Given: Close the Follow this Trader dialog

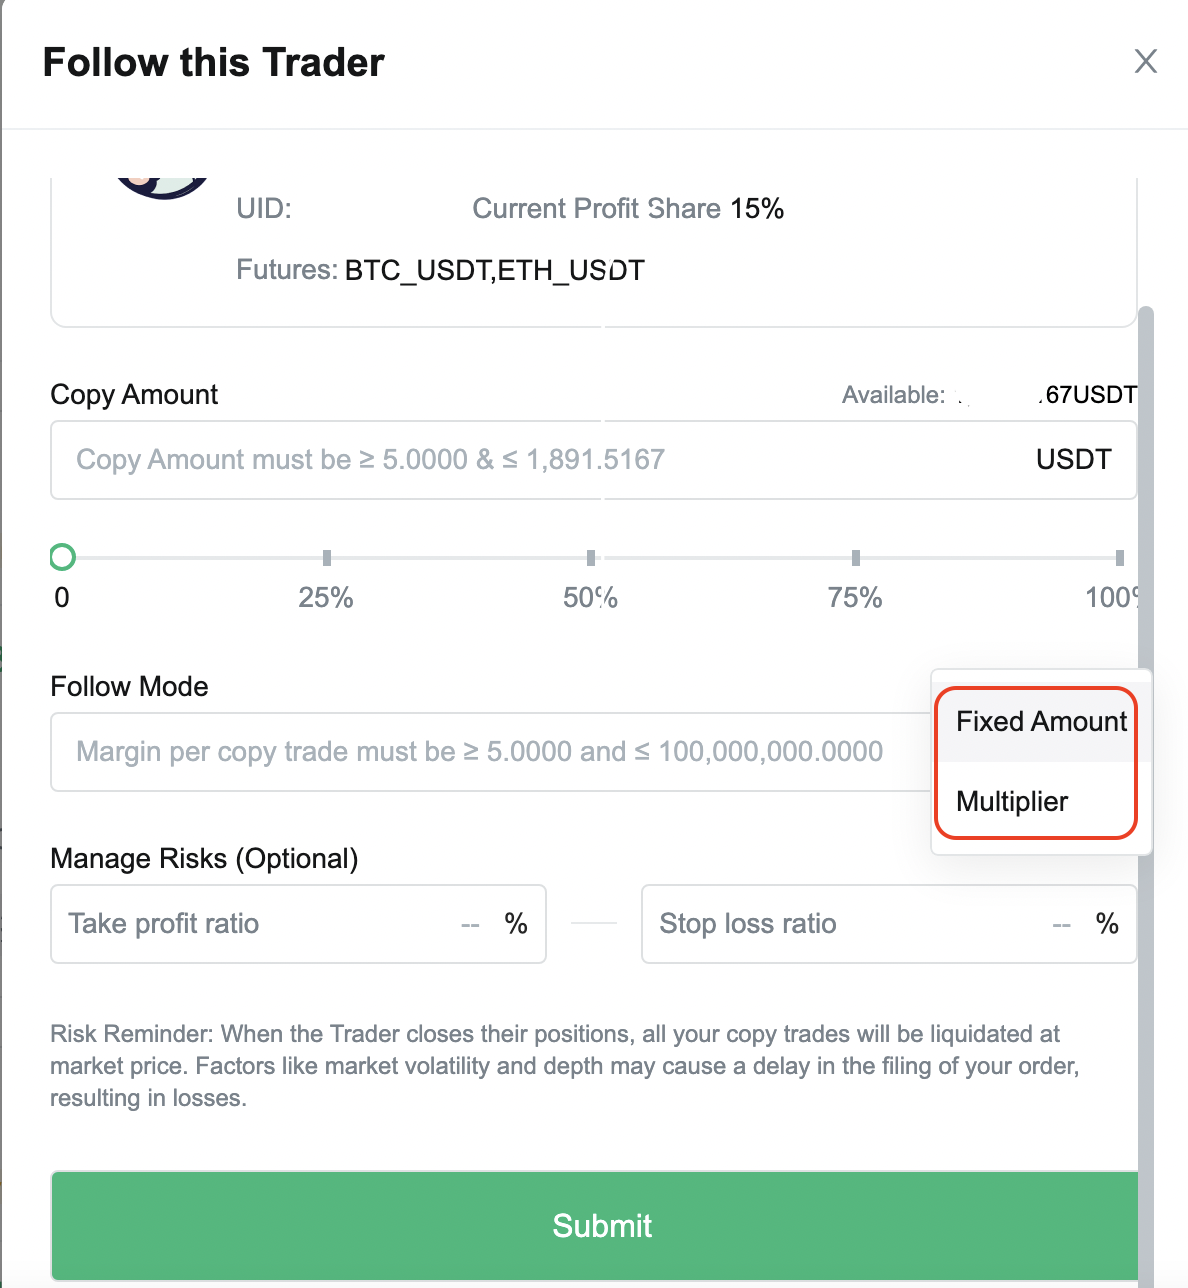Looking at the screenshot, I should click(x=1145, y=61).
